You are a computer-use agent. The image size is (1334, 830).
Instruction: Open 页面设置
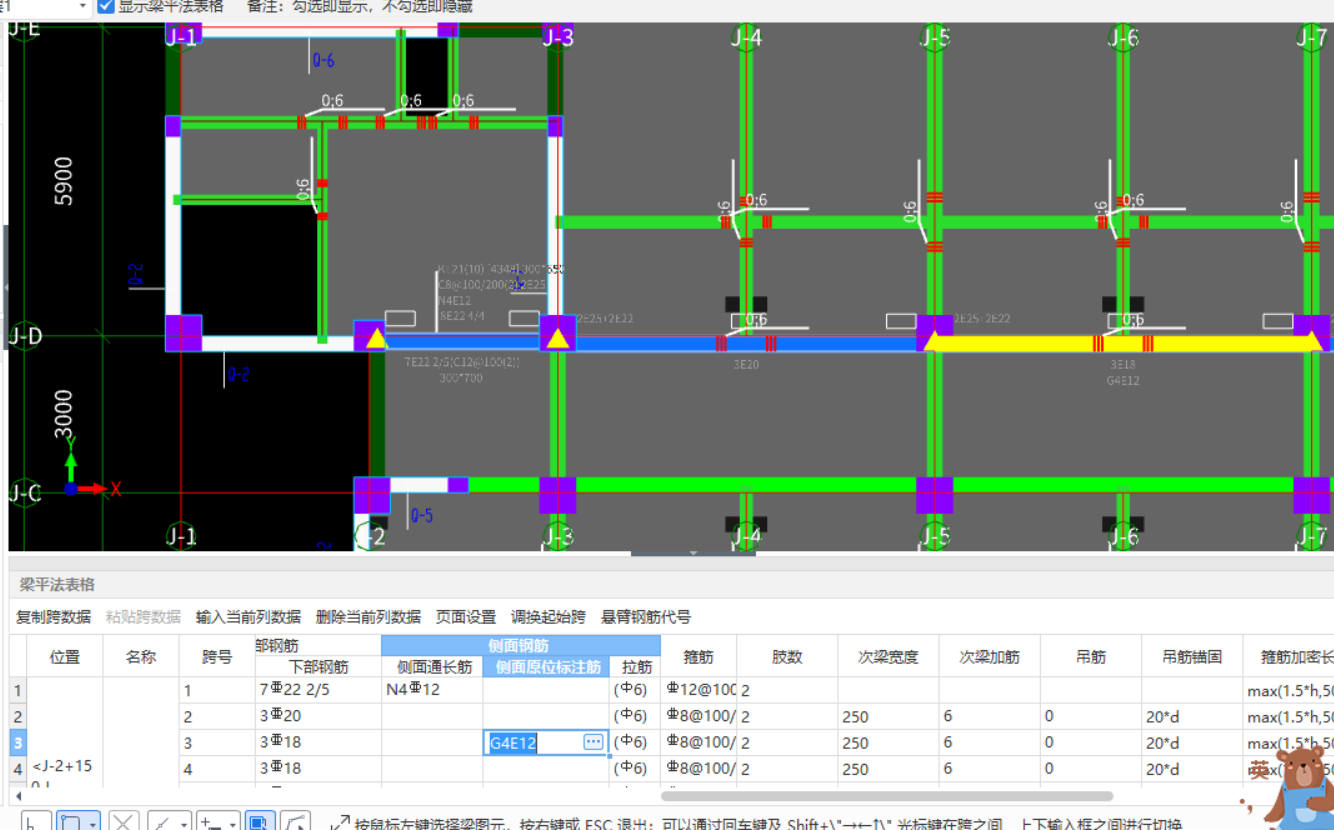[466, 617]
